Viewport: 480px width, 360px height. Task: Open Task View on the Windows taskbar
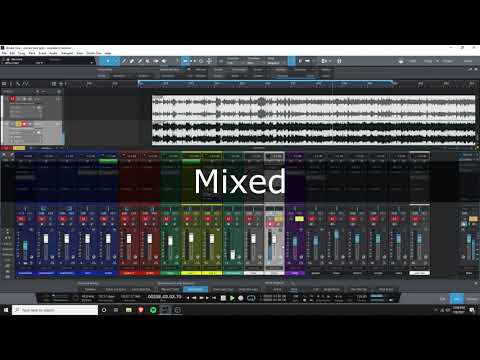click(116, 310)
